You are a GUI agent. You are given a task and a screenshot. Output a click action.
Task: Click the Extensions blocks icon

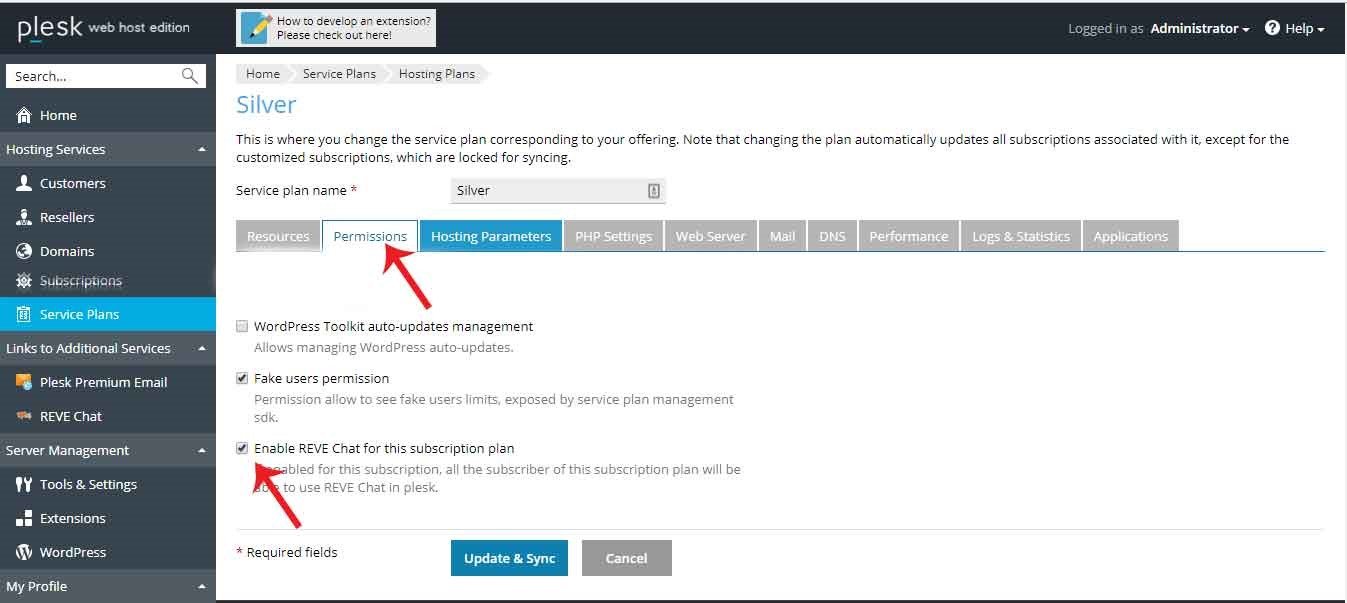24,518
